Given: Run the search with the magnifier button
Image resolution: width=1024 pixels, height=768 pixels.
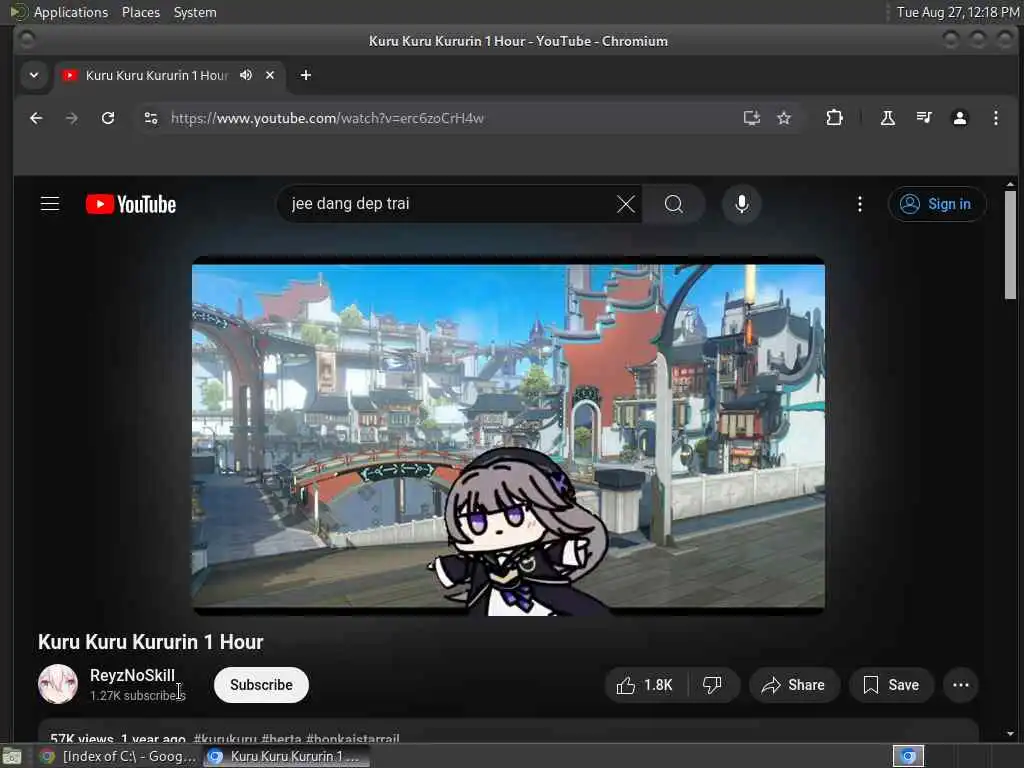Looking at the screenshot, I should click(673, 204).
